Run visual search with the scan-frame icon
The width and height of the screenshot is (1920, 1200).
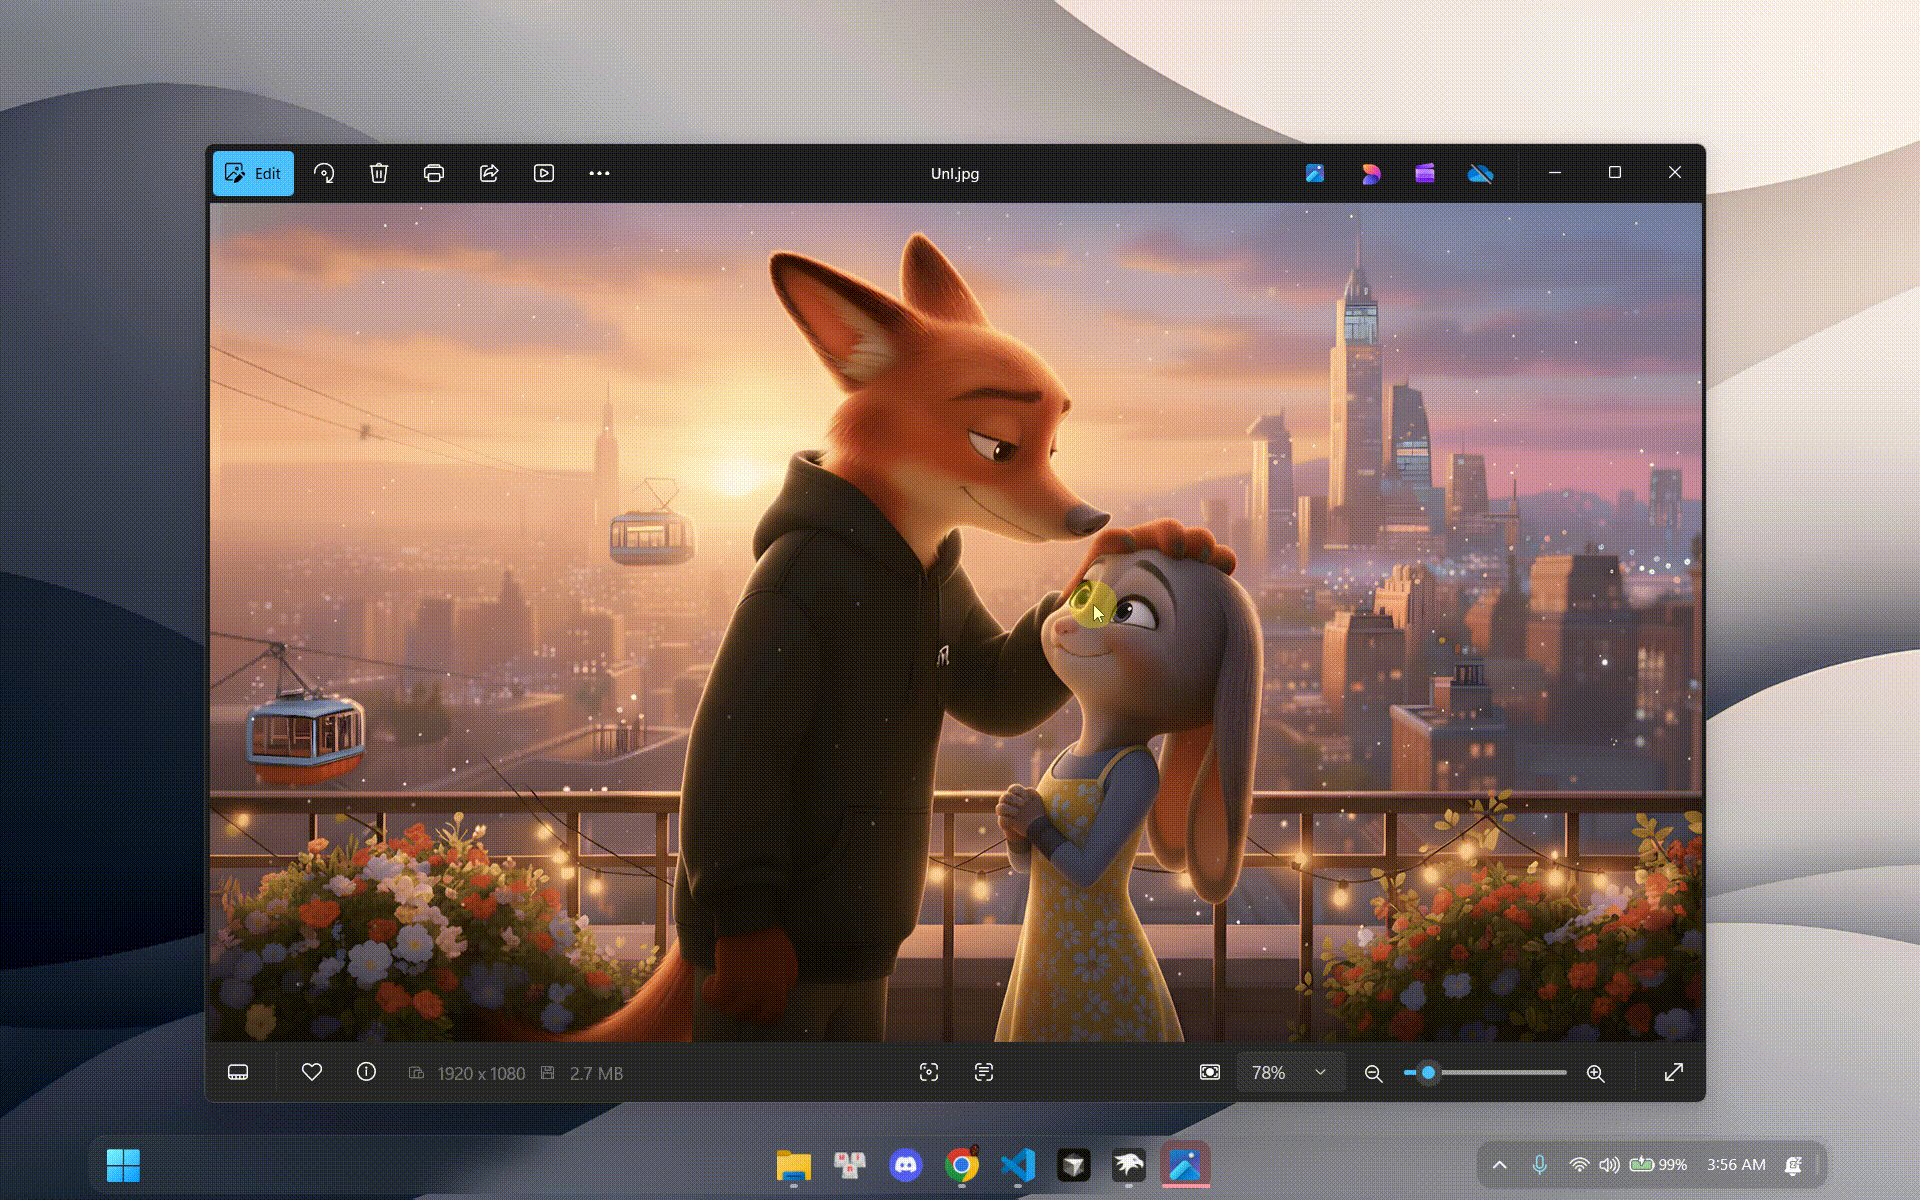[929, 1072]
